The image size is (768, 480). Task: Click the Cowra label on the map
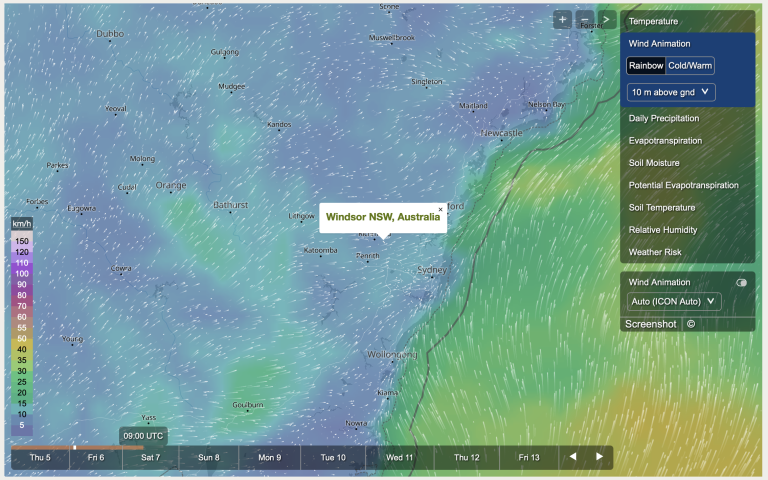click(121, 268)
